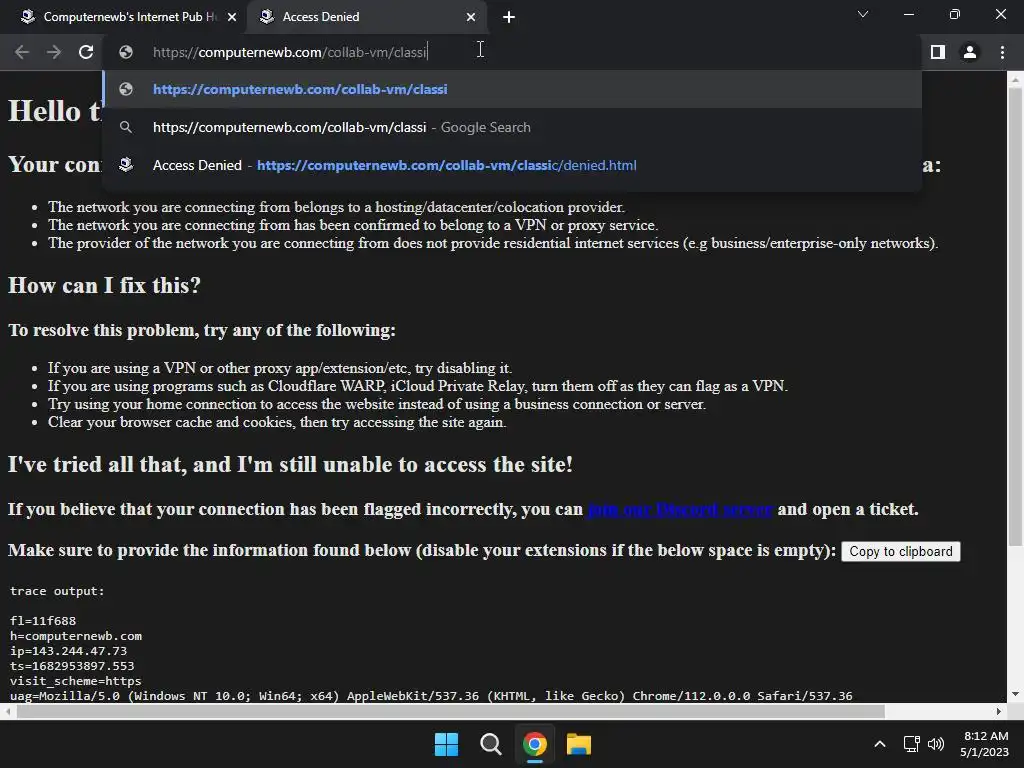This screenshot has height=768, width=1024.
Task: Reload the current page
Action: coord(86,52)
